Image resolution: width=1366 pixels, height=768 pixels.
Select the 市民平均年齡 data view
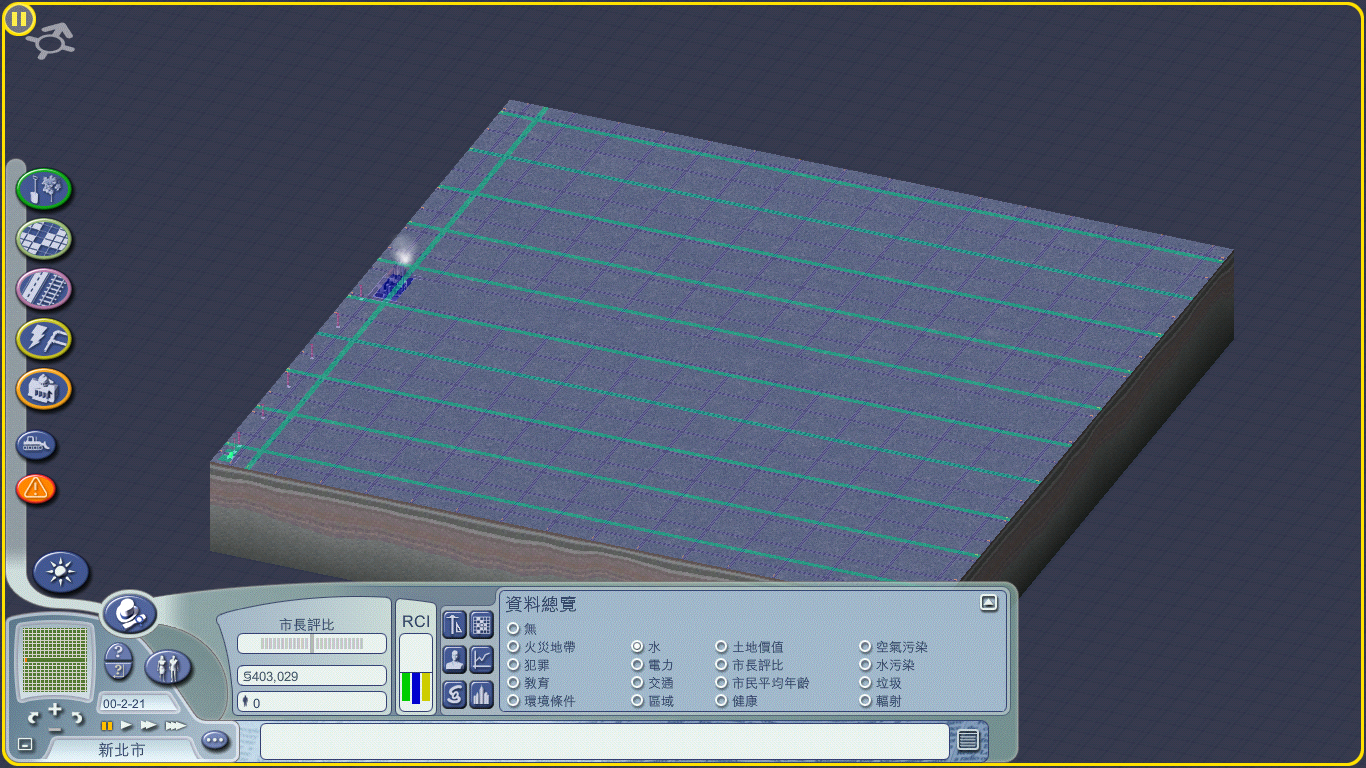721,683
